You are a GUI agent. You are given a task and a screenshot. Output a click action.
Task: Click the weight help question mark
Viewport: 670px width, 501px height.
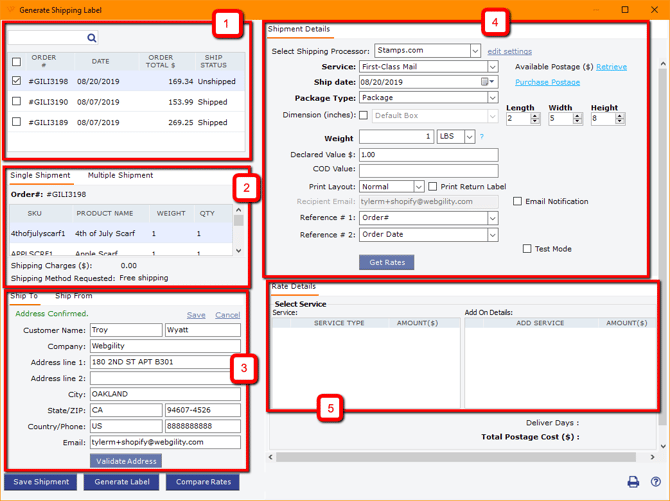tap(481, 137)
